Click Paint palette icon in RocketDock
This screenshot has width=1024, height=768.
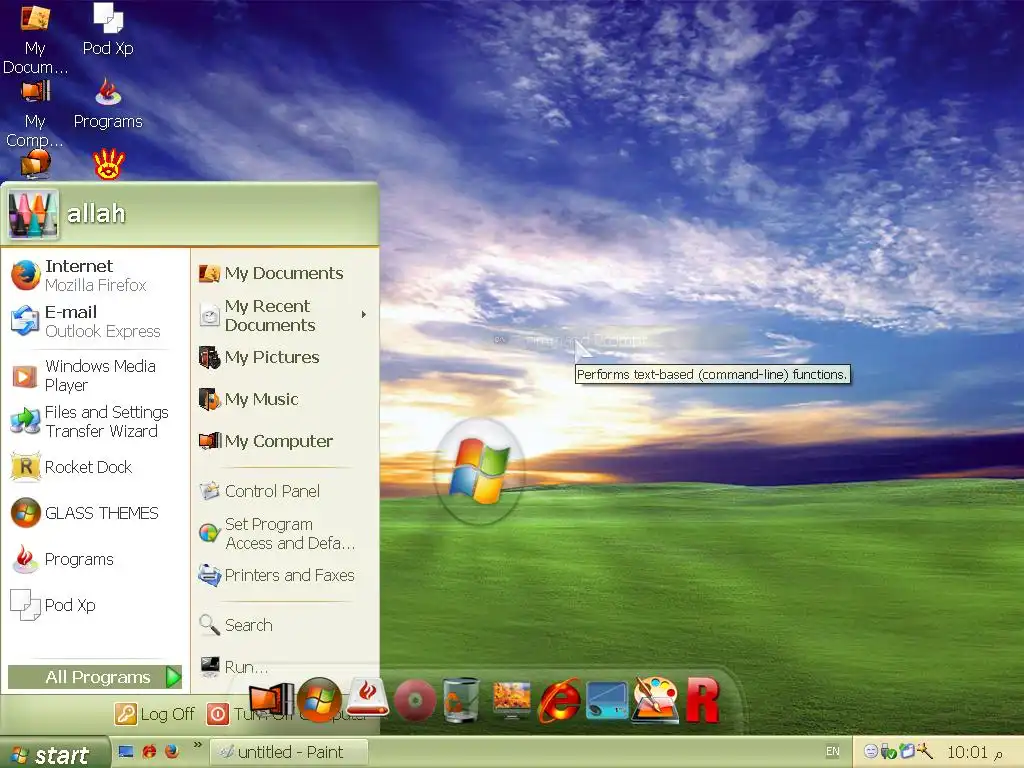[x=654, y=700]
